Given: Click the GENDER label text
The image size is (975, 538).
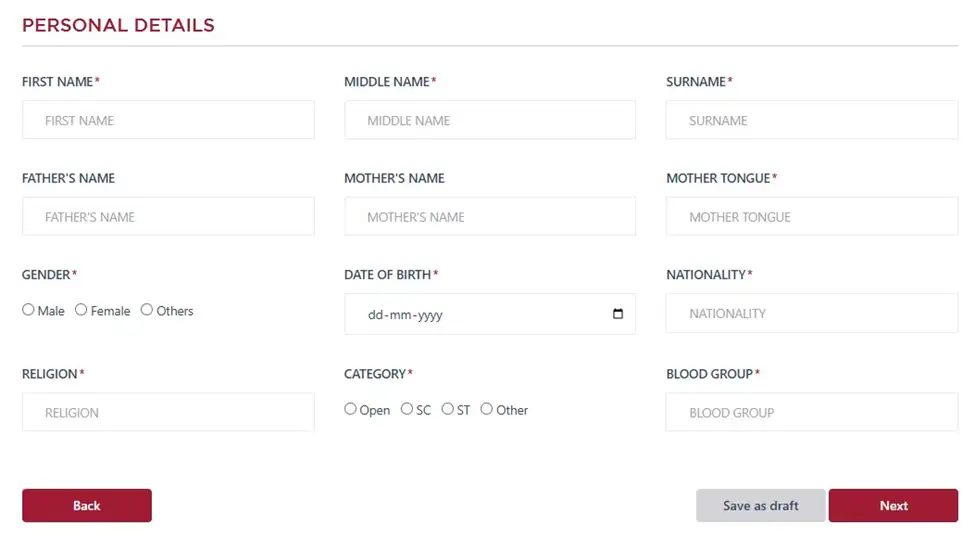Looking at the screenshot, I should click(46, 274).
